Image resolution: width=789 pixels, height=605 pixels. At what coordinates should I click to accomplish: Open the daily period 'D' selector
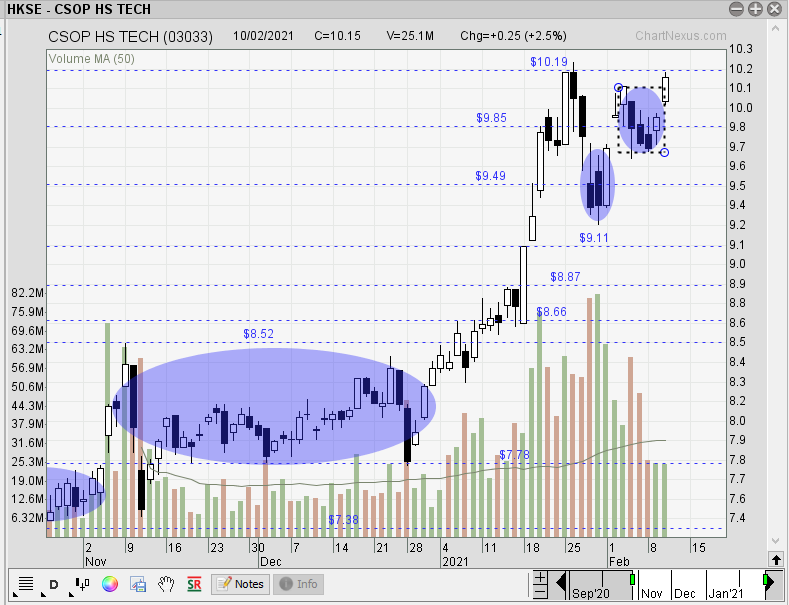[x=52, y=584]
